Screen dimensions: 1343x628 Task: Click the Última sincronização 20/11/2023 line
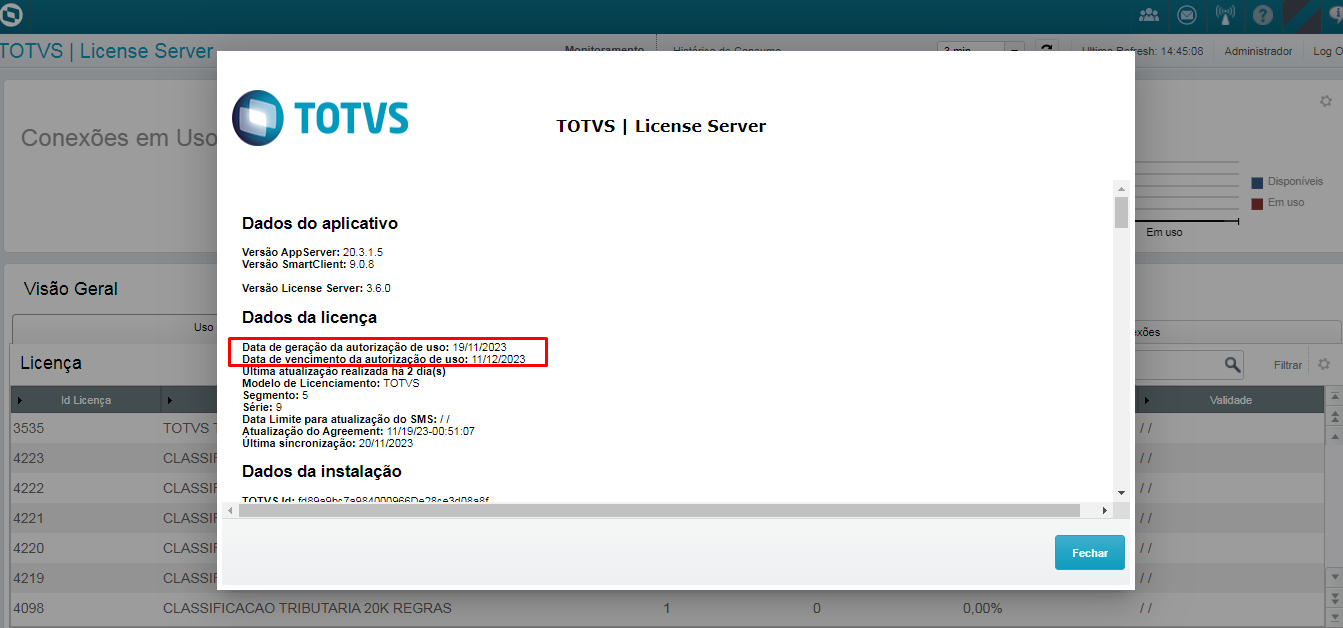(327, 443)
